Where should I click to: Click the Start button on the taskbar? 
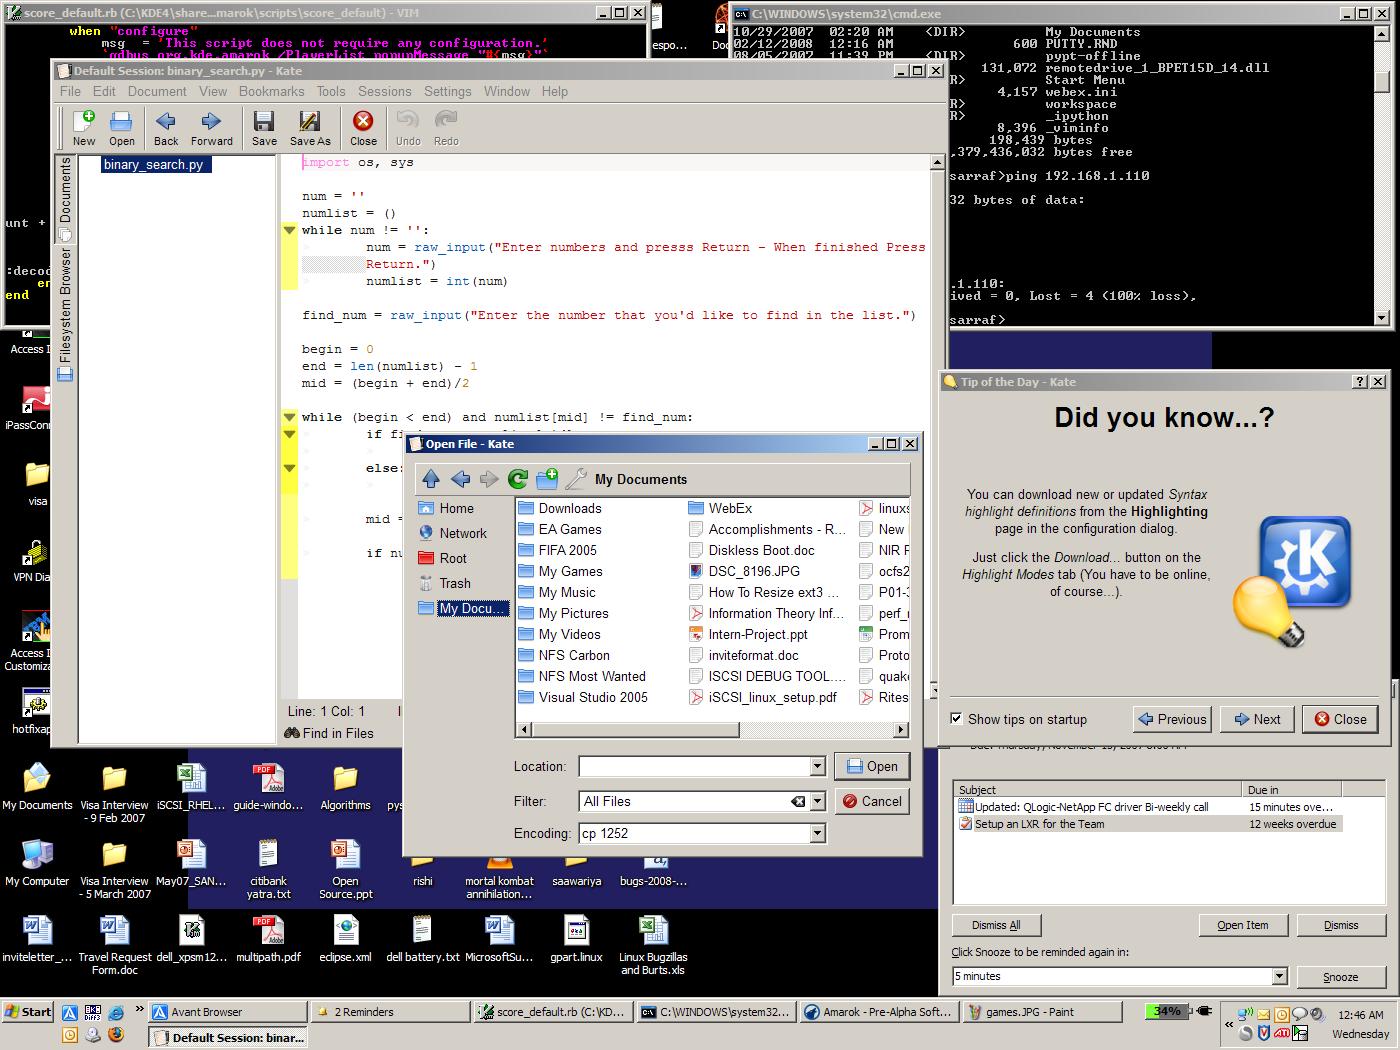pos(28,1011)
